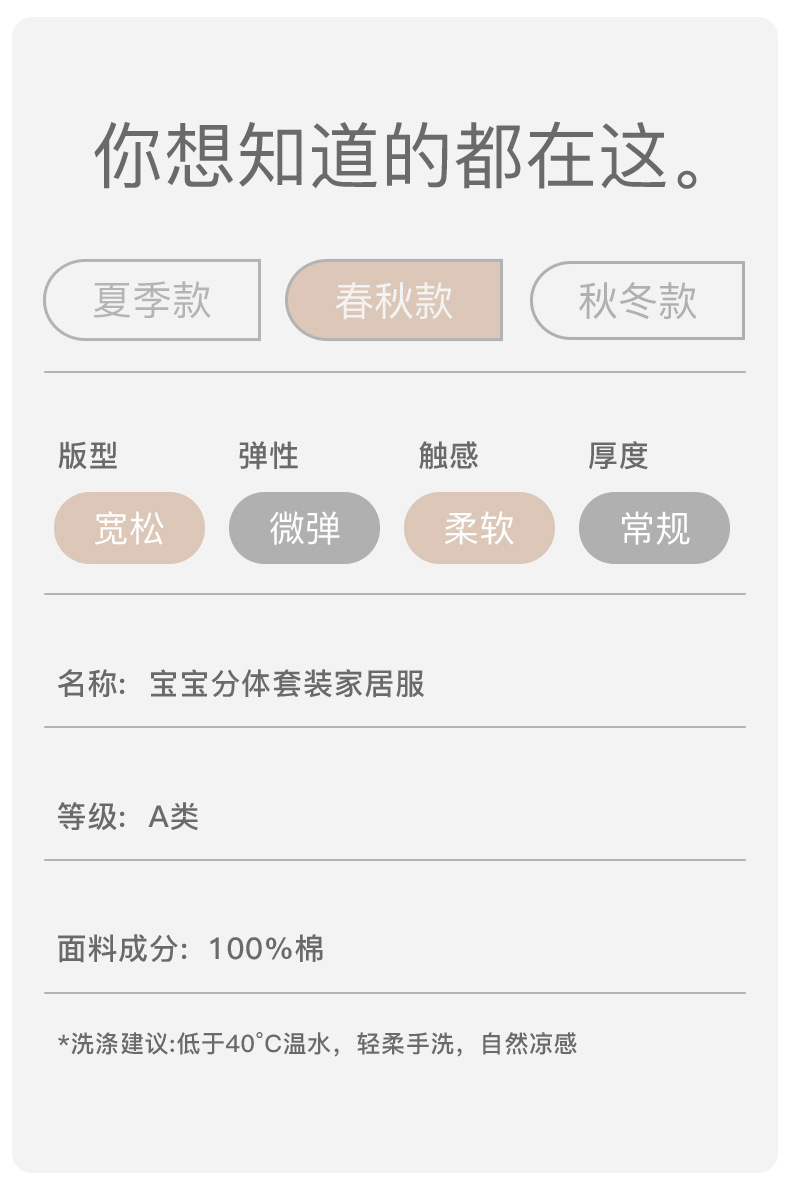Select the product name 宝宝分体套装家居服
This screenshot has width=790, height=1181.
287,684
